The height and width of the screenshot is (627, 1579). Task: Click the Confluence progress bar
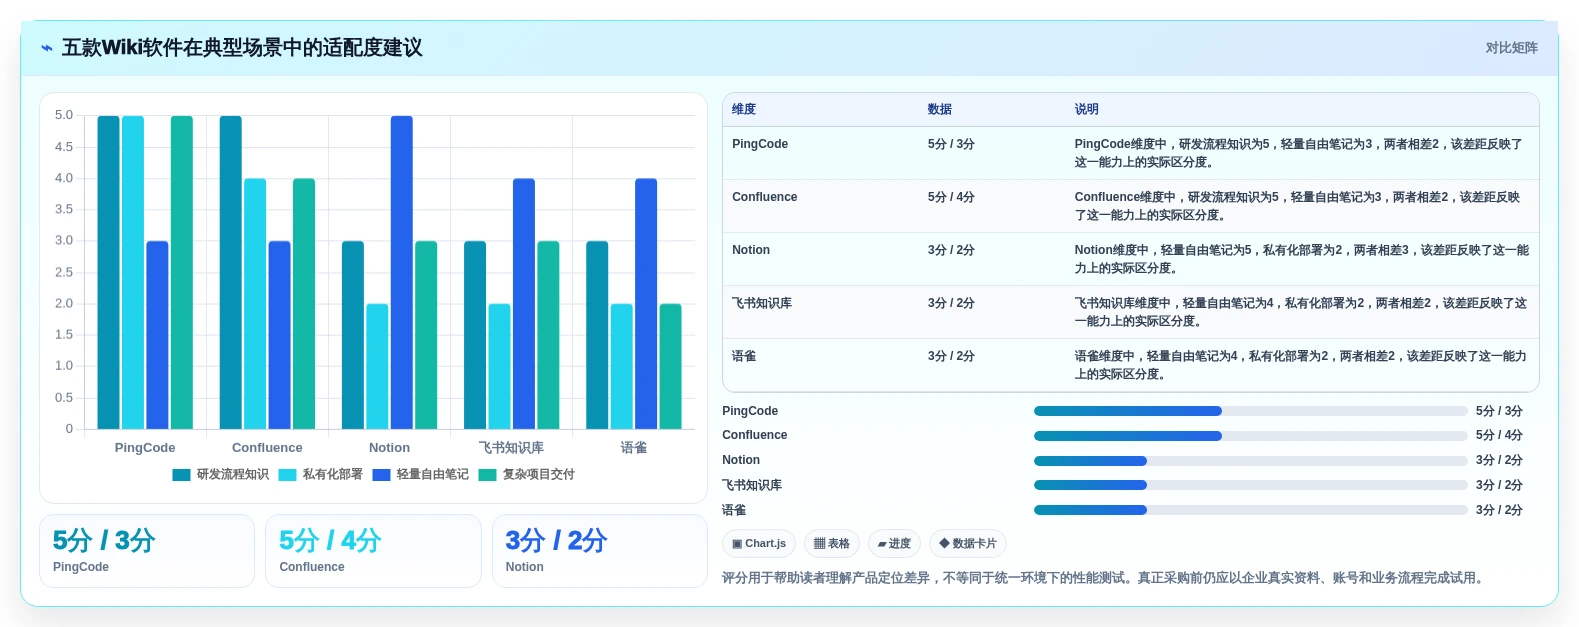[1250, 436]
